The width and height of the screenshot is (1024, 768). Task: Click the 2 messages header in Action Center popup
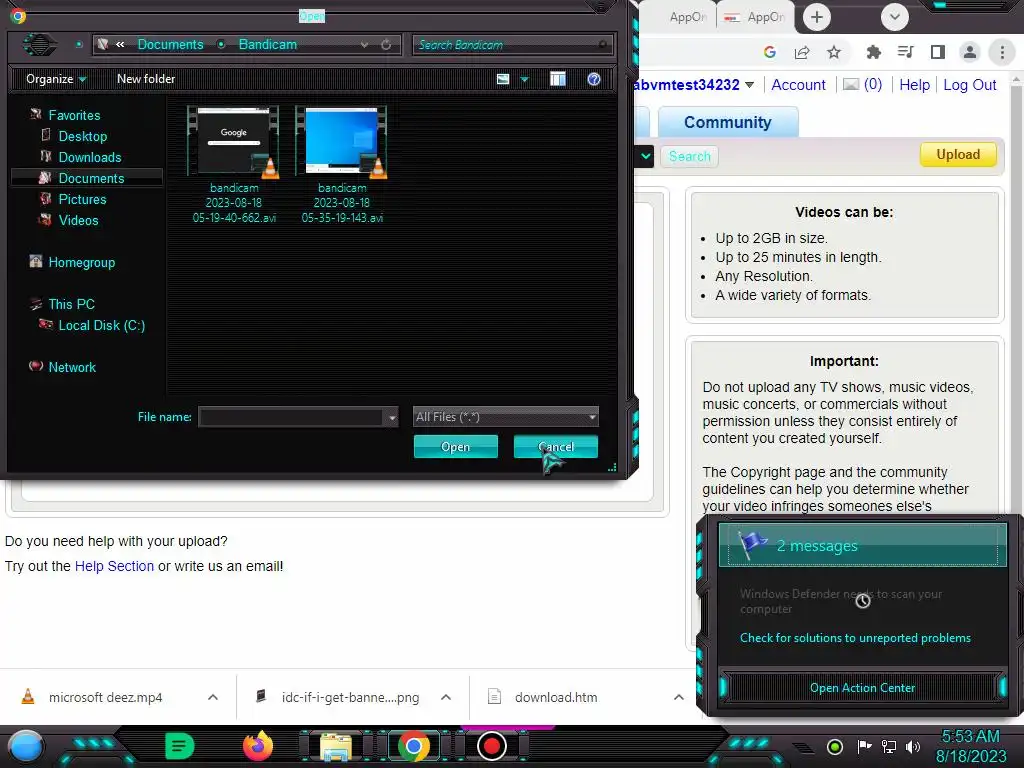(x=863, y=545)
